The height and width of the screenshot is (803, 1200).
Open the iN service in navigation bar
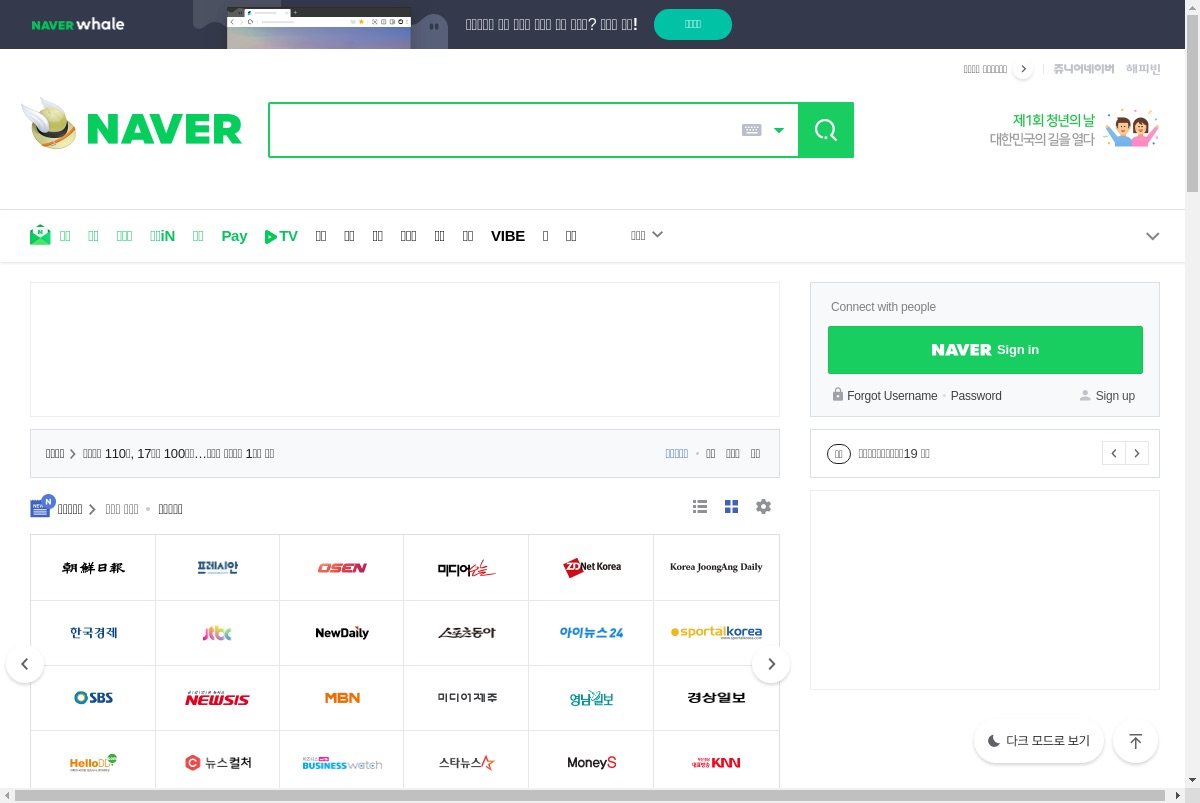click(x=162, y=236)
